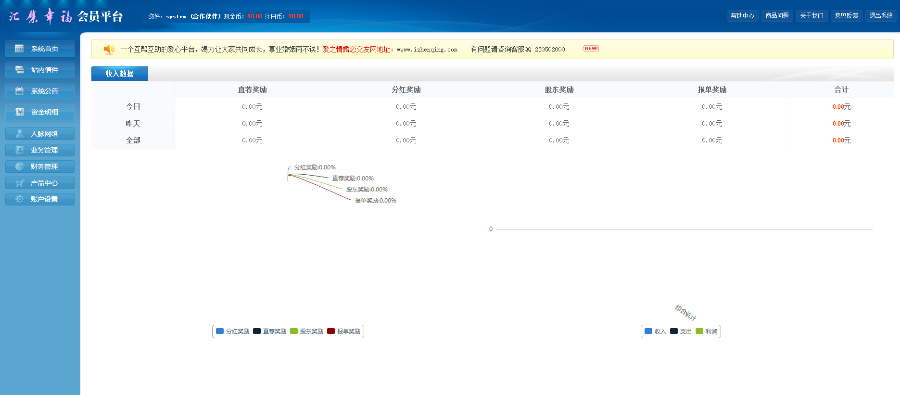The width and height of the screenshot is (900, 395).
Task: Click the 股东奖励 column header
Action: tap(559, 90)
